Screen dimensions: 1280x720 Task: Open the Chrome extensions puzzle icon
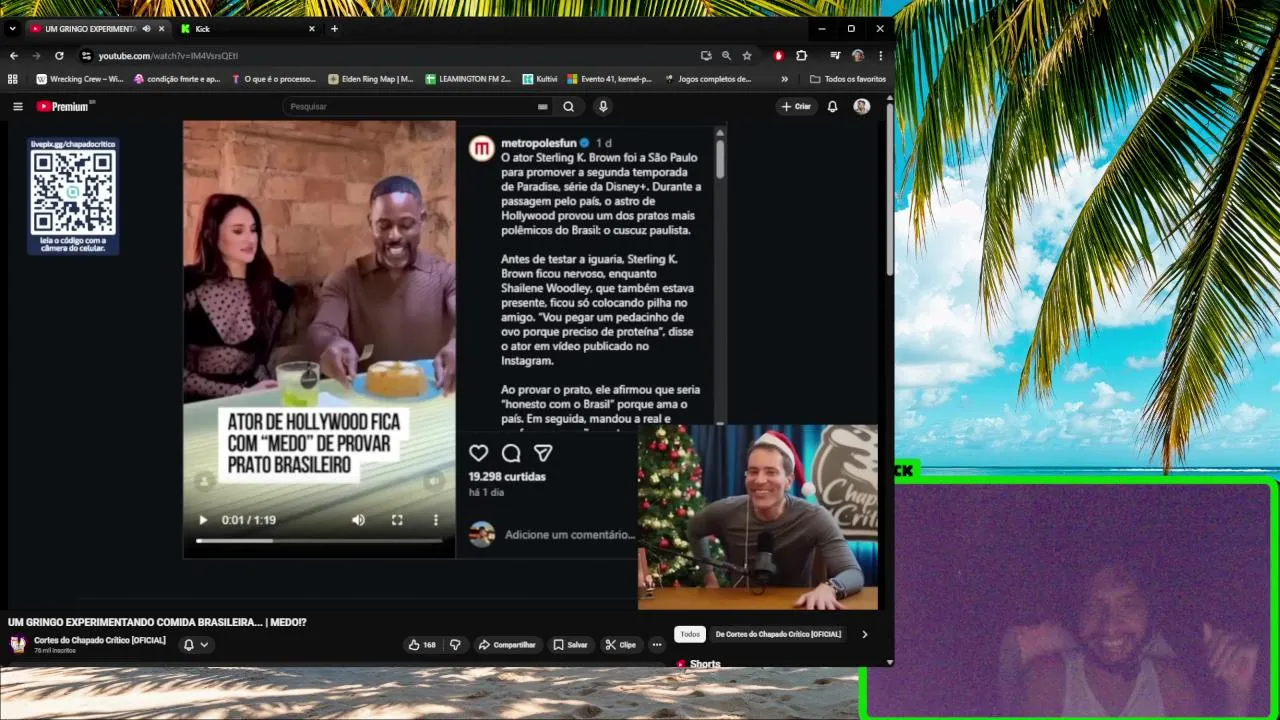(801, 56)
